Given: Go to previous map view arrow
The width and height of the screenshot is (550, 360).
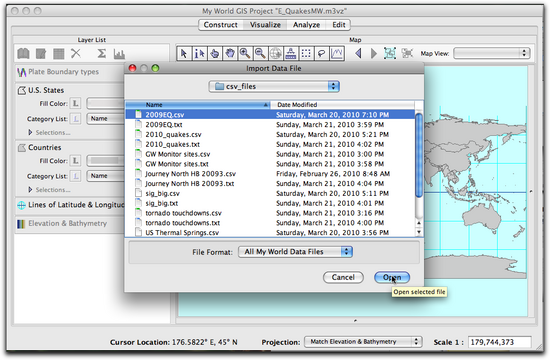Looking at the screenshot, I should (358, 53).
